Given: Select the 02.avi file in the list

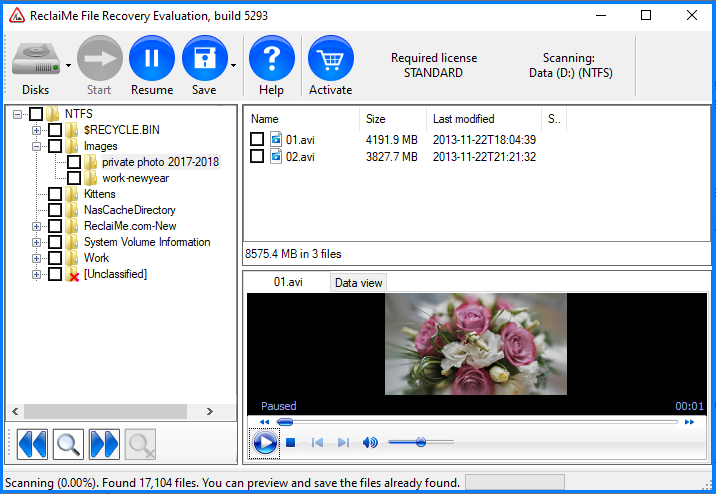Looking at the screenshot, I should [x=300, y=156].
